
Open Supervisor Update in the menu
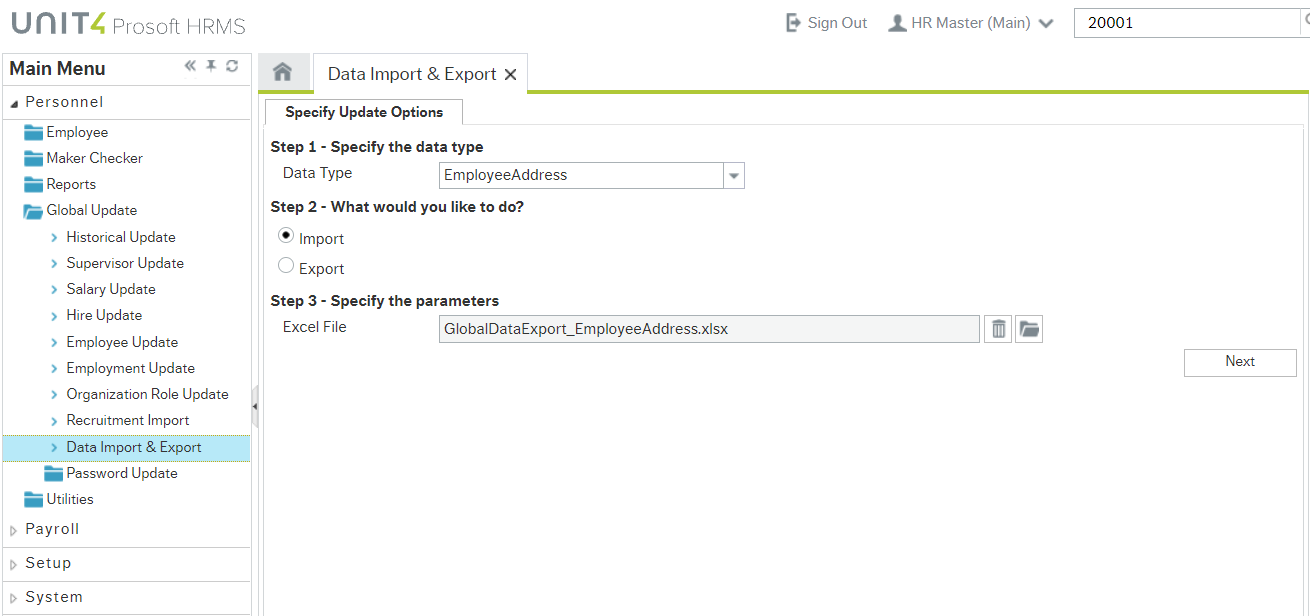pyautogui.click(x=125, y=263)
